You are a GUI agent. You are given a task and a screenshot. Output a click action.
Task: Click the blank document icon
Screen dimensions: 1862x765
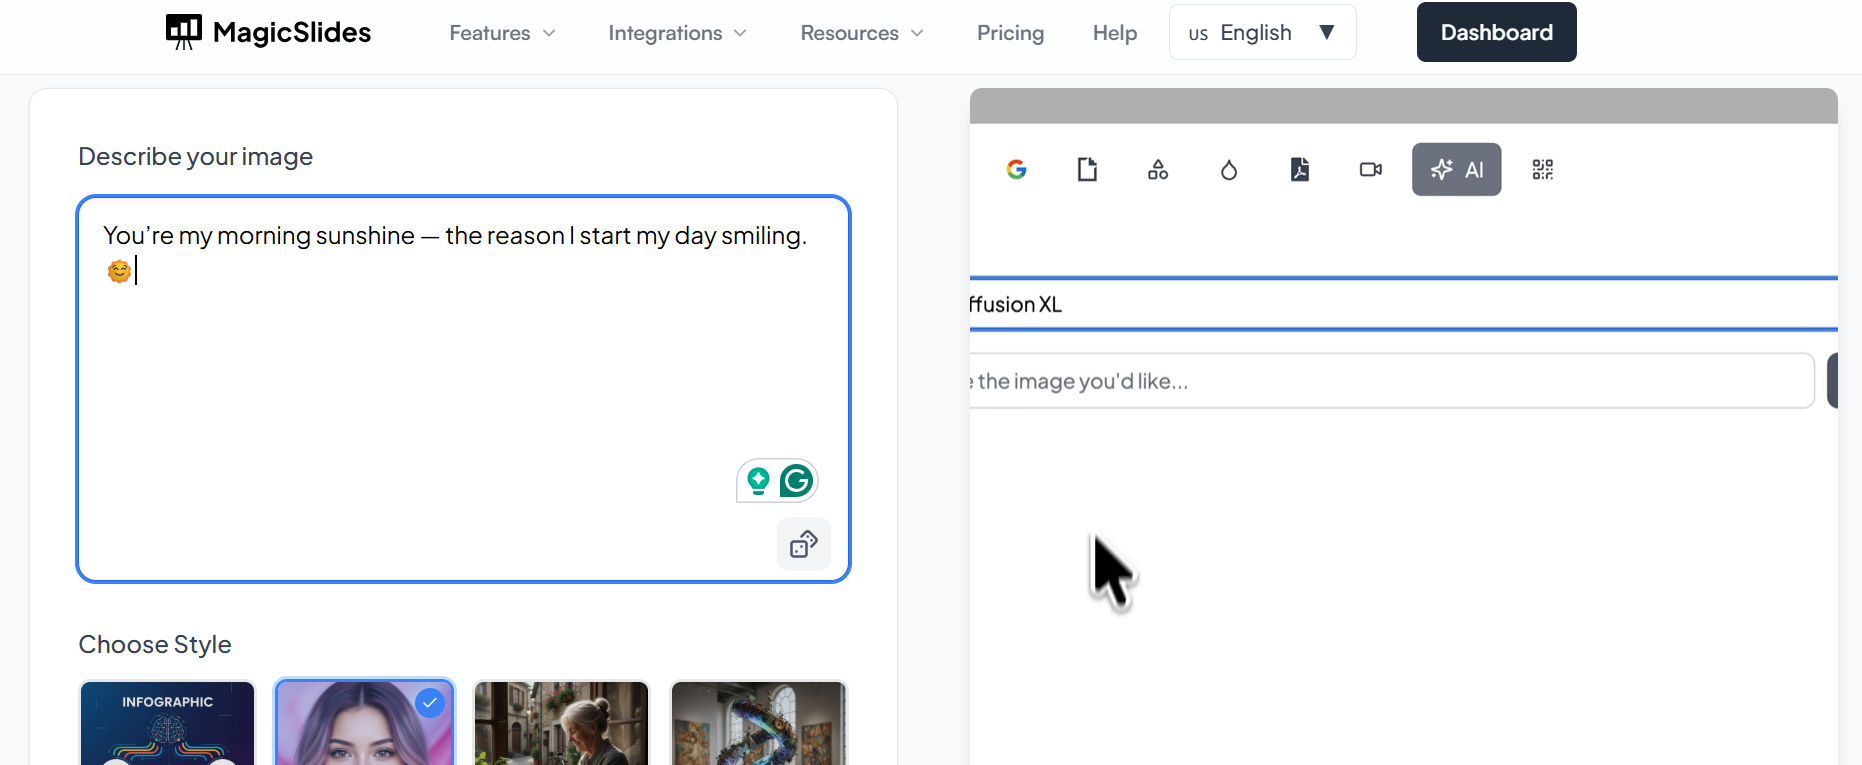coord(1087,170)
